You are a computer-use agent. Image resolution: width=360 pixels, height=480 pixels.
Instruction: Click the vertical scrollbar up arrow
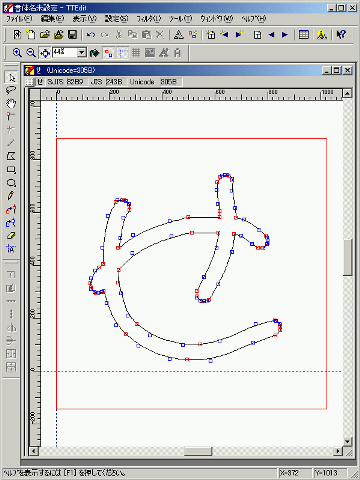[348, 93]
